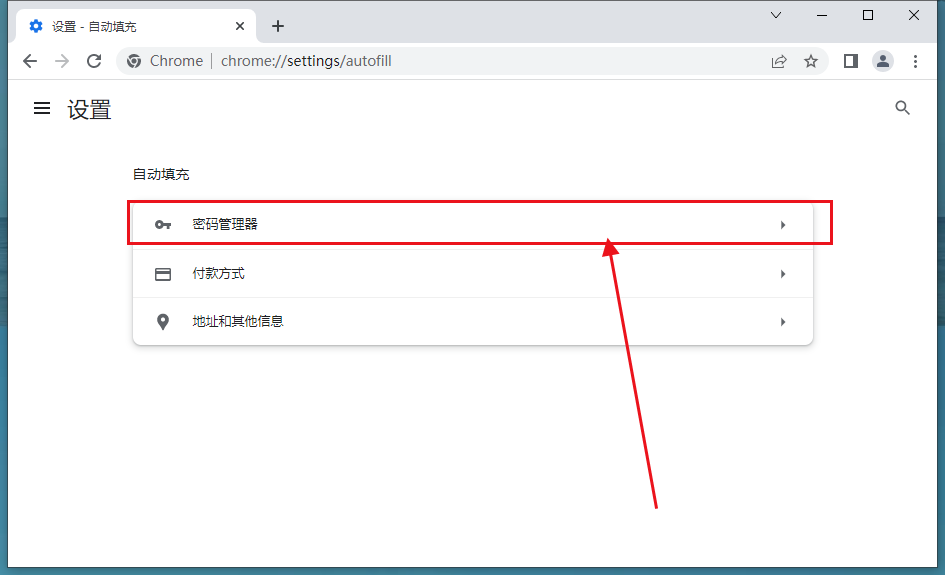The image size is (945, 575).
Task: Open 密码管理器 settings
Action: [x=473, y=225]
